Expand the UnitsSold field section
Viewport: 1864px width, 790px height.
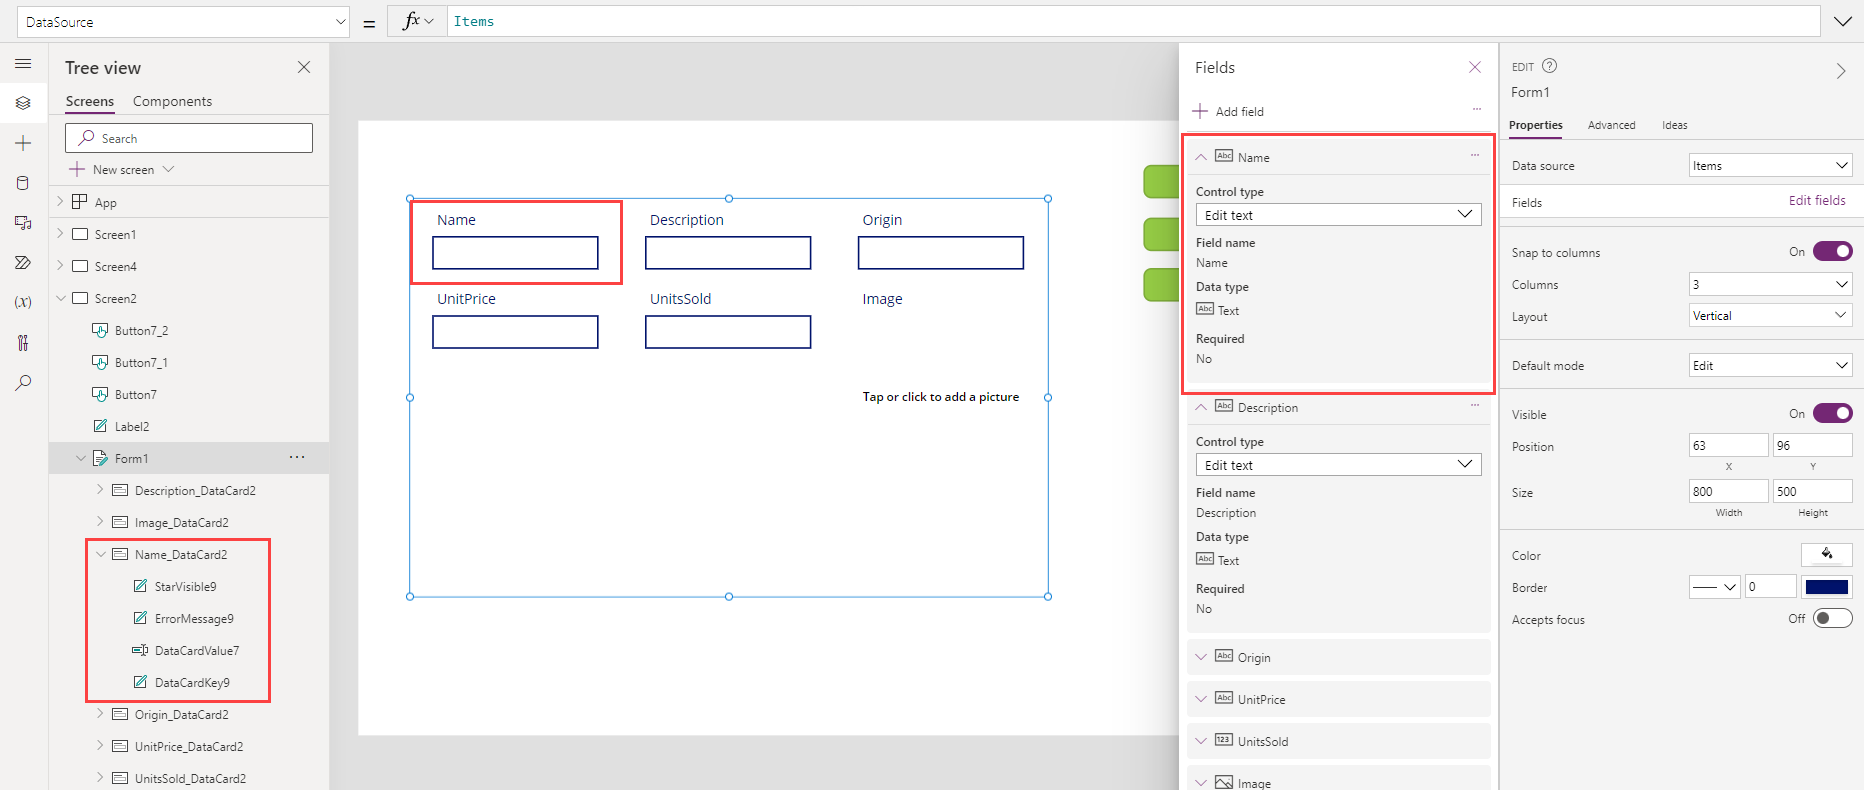coord(1201,741)
